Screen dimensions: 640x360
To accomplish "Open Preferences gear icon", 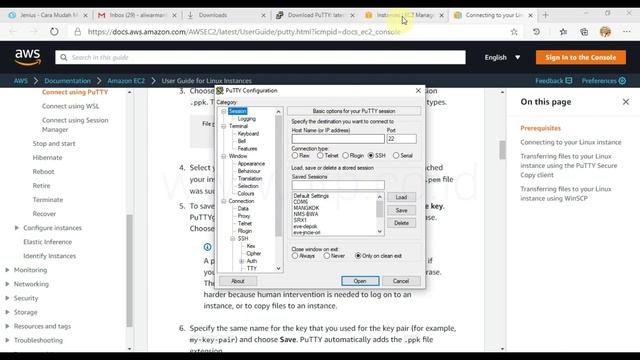I will pos(622,81).
